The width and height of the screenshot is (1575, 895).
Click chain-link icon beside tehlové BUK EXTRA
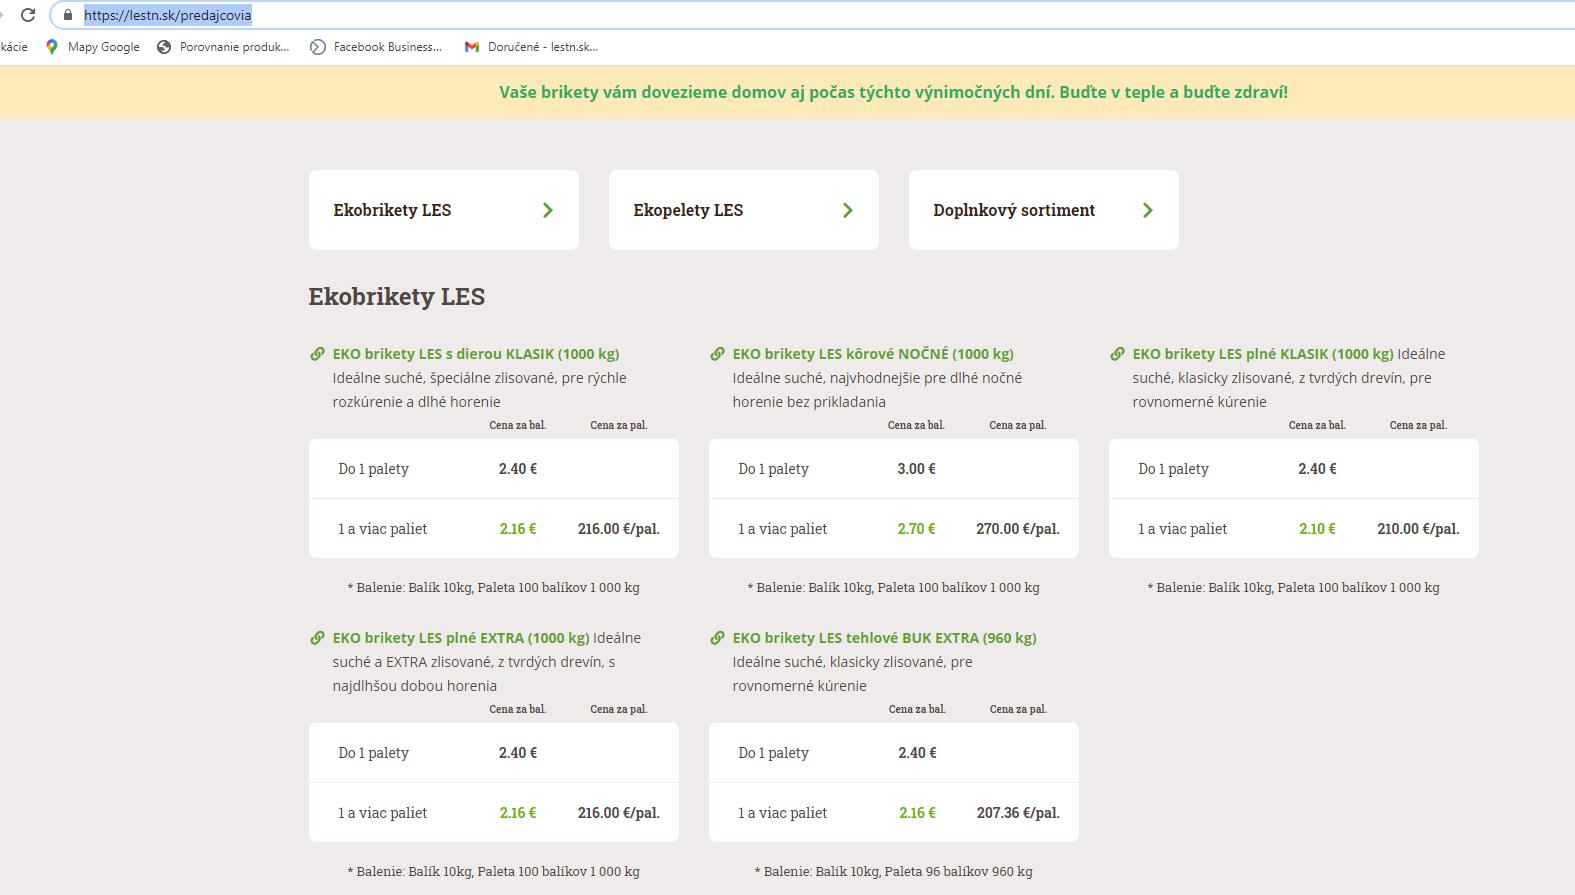[717, 638]
